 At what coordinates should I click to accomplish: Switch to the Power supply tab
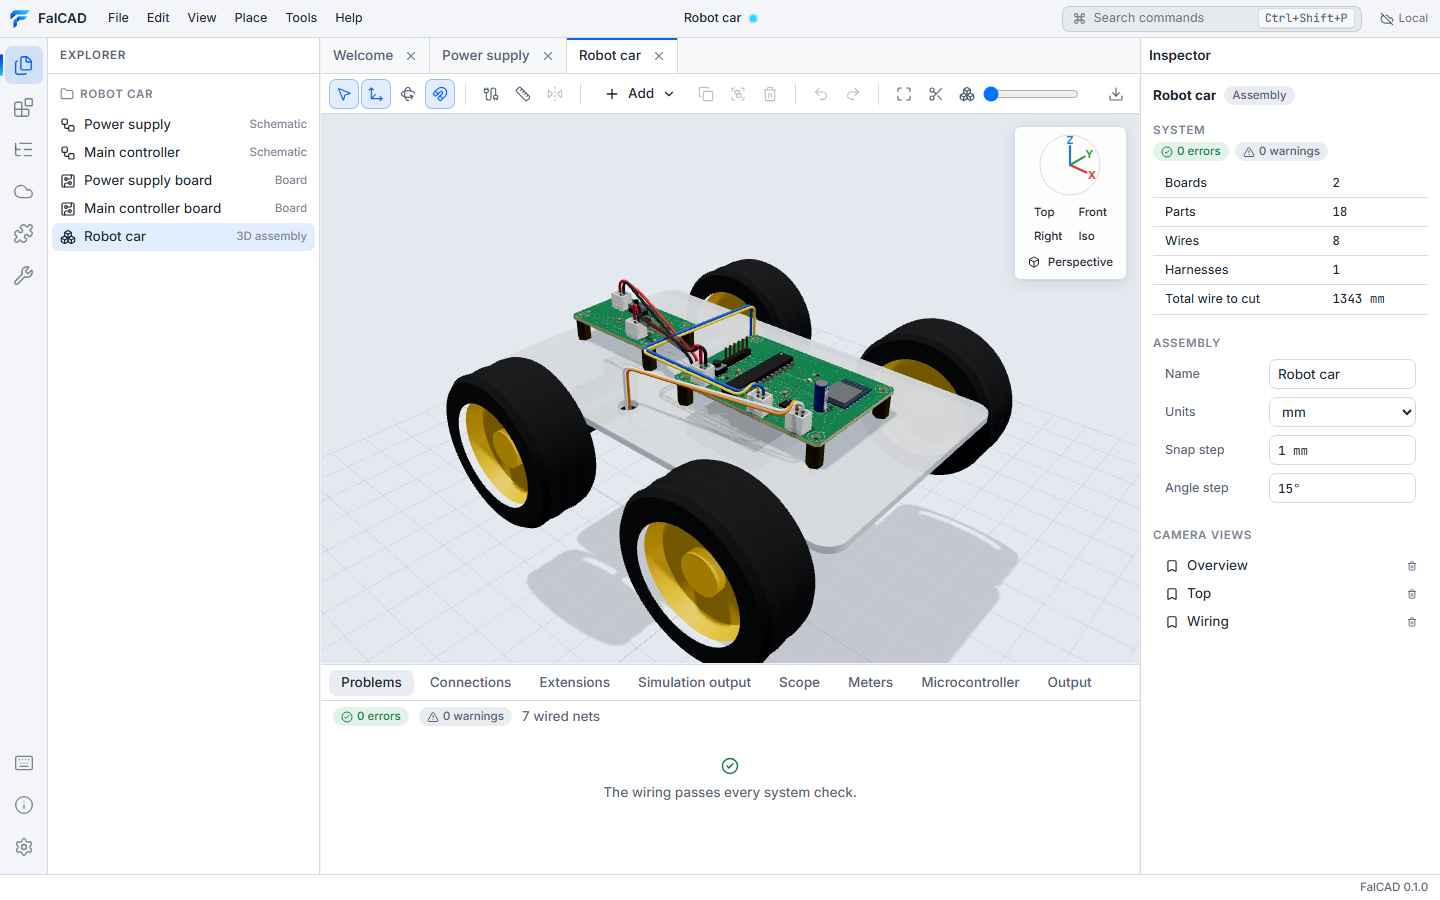(486, 56)
